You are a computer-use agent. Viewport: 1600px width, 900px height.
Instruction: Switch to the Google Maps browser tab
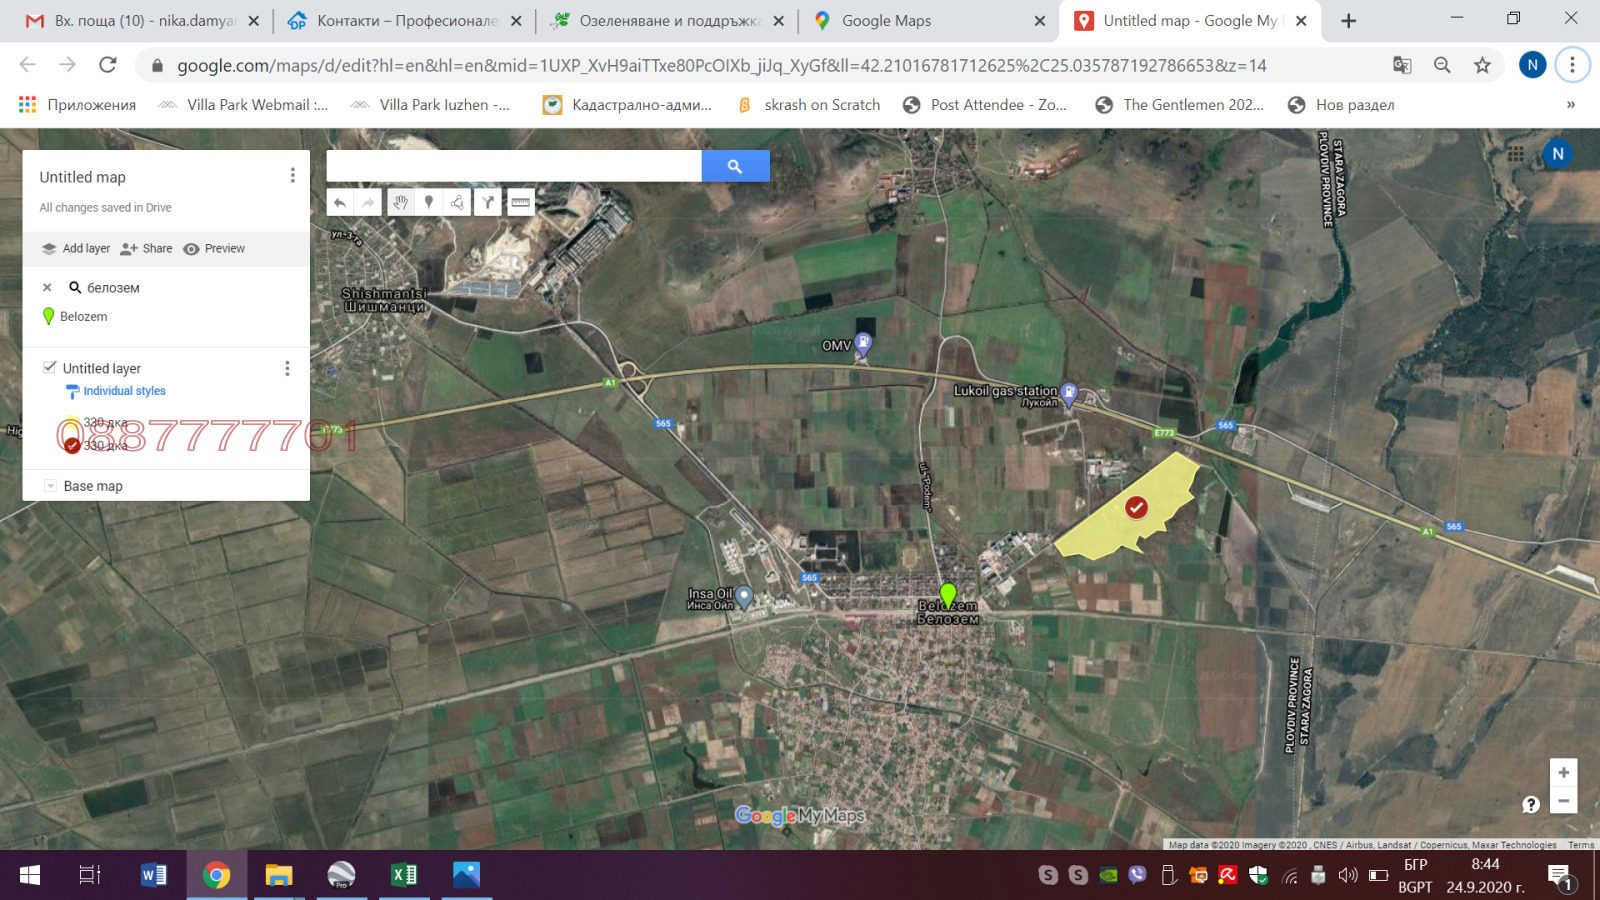tap(886, 21)
